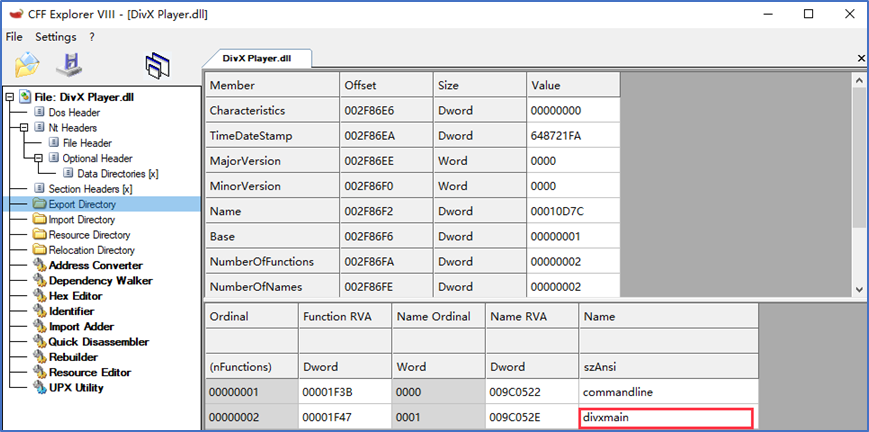The height and width of the screenshot is (432, 869).
Task: Select Resource Directory in the tree
Action: point(89,235)
